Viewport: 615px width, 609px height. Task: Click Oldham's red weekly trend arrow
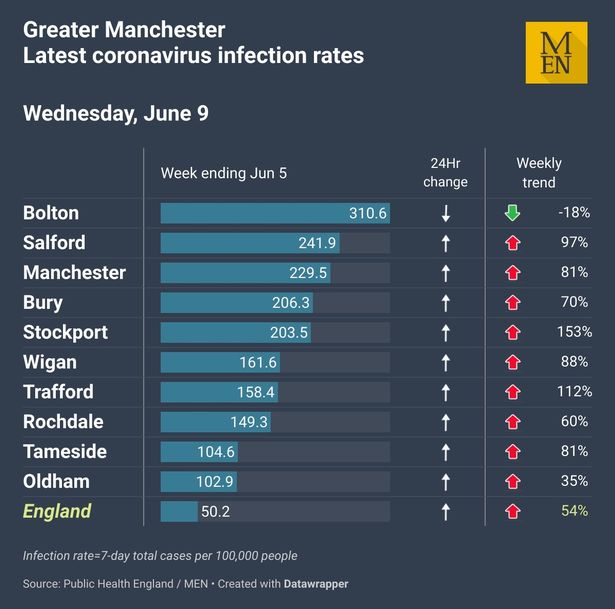pyautogui.click(x=513, y=481)
